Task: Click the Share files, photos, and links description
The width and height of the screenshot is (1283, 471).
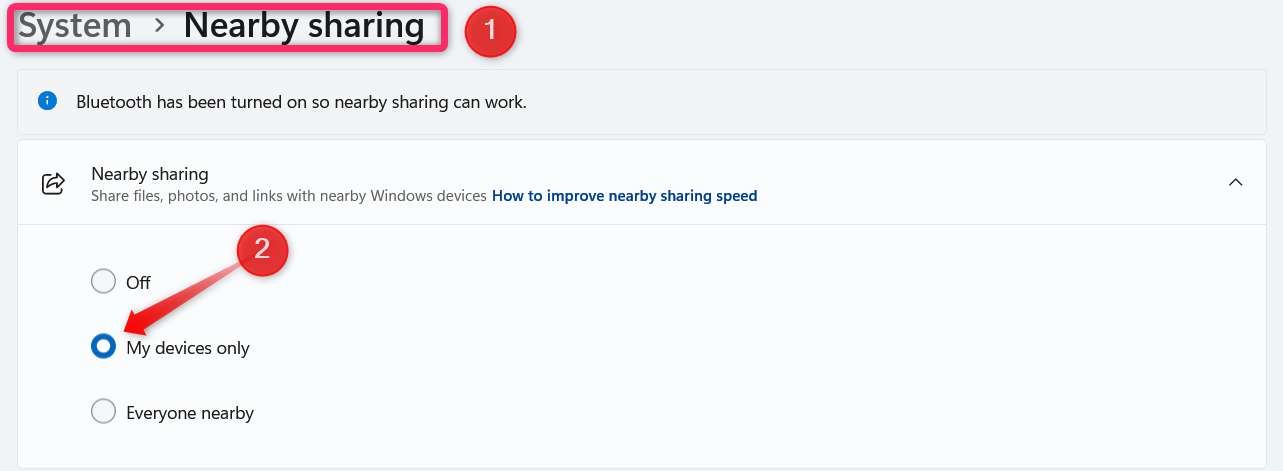Action: pyautogui.click(x=289, y=196)
